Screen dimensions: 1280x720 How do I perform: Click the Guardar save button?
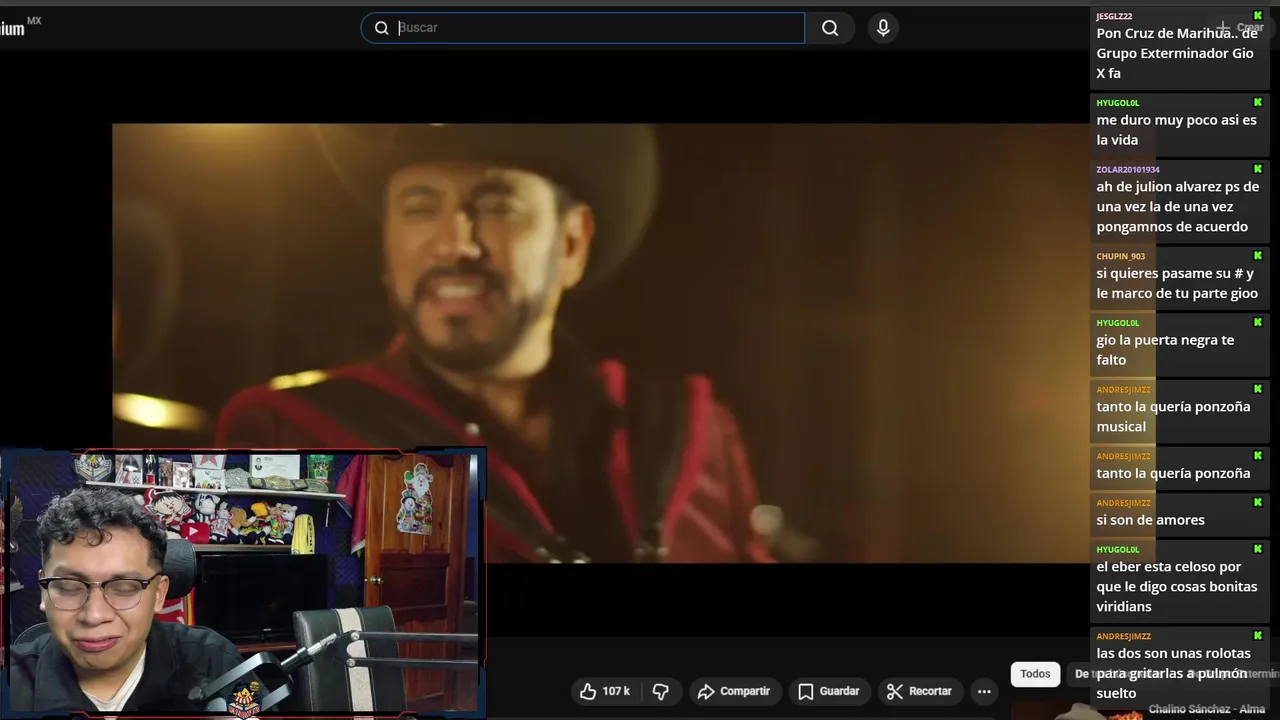828,691
